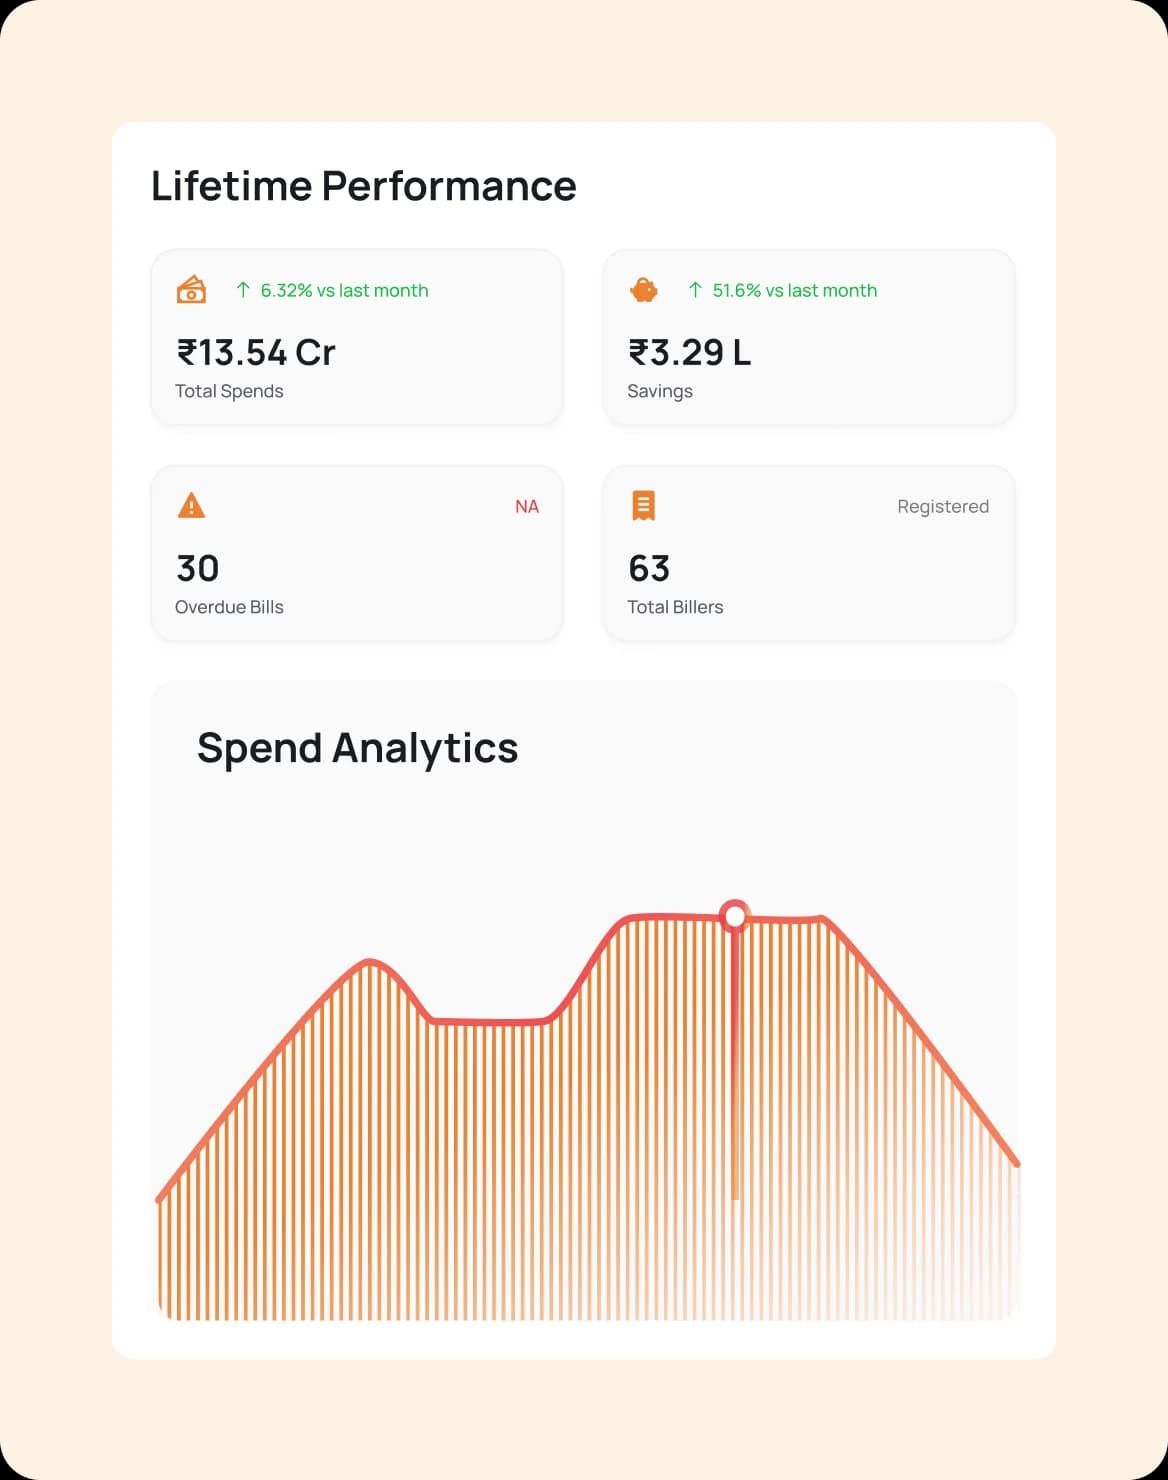Click the highest point of the spend chart
This screenshot has height=1480, width=1168.
point(735,915)
